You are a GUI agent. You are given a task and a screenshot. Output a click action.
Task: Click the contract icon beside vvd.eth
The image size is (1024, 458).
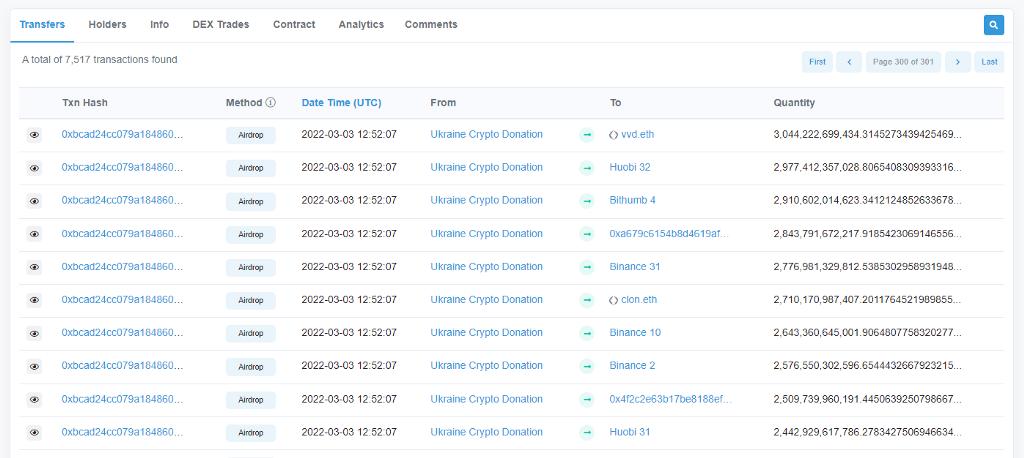click(x=613, y=135)
